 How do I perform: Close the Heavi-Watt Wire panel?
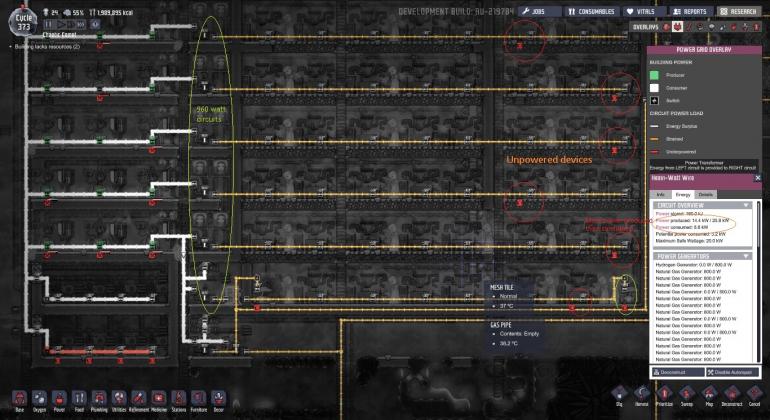(x=757, y=177)
